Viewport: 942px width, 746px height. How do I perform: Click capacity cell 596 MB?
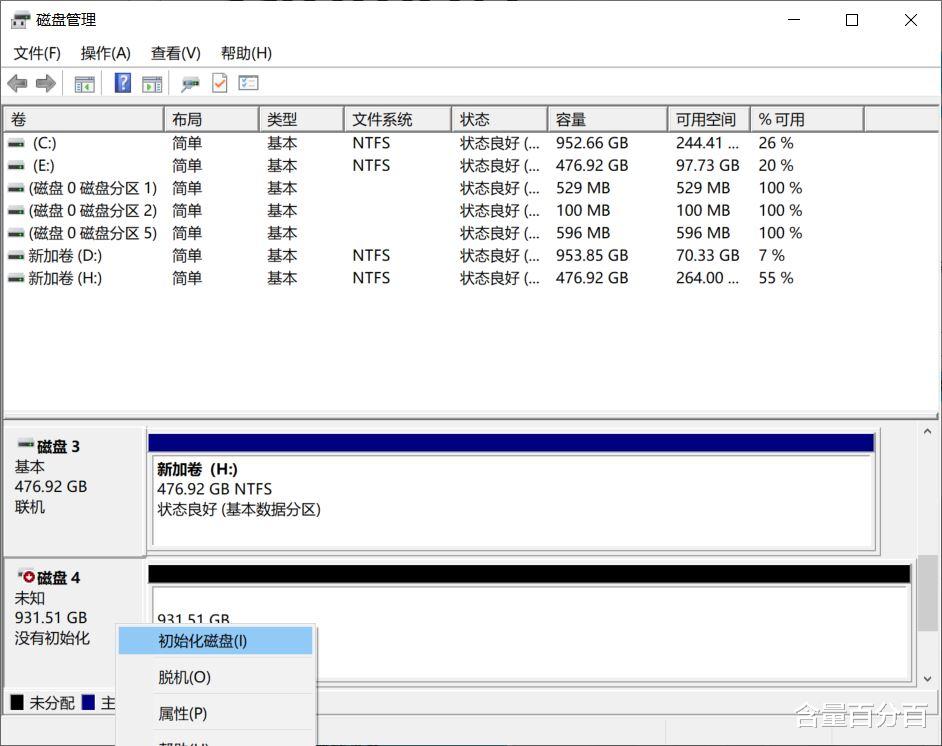click(583, 234)
